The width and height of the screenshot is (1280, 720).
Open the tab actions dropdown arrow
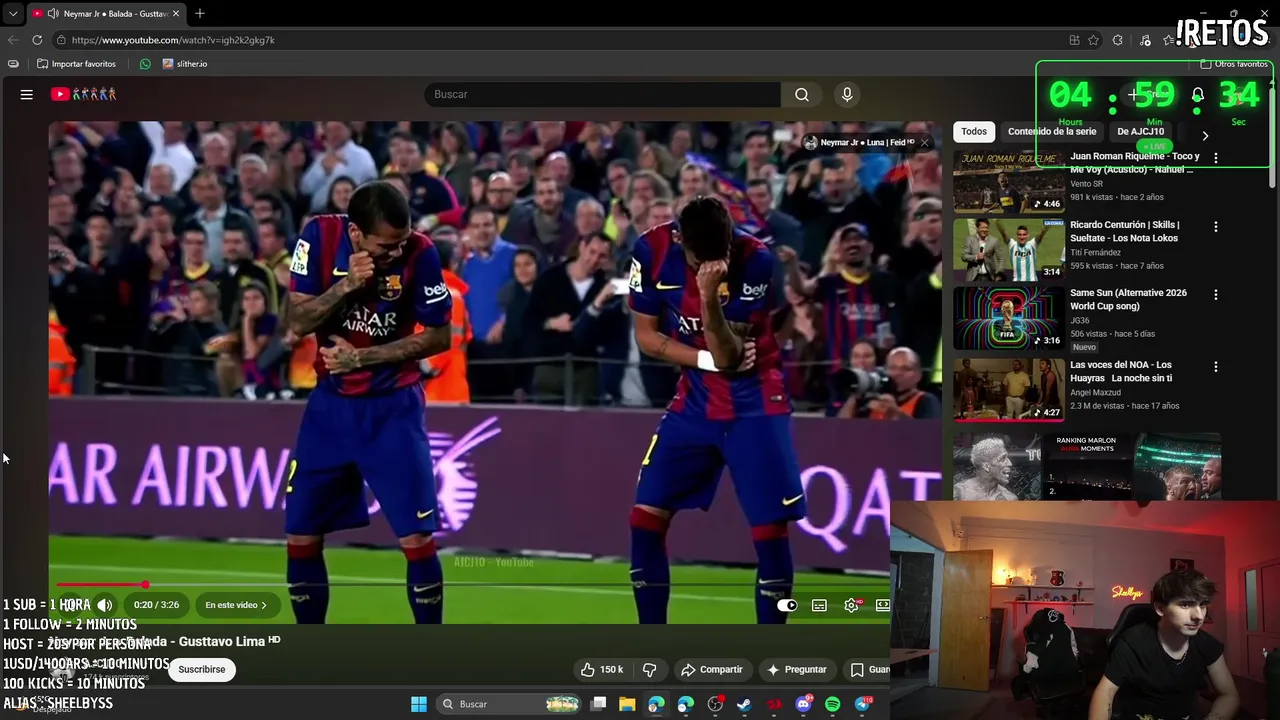click(x=13, y=14)
